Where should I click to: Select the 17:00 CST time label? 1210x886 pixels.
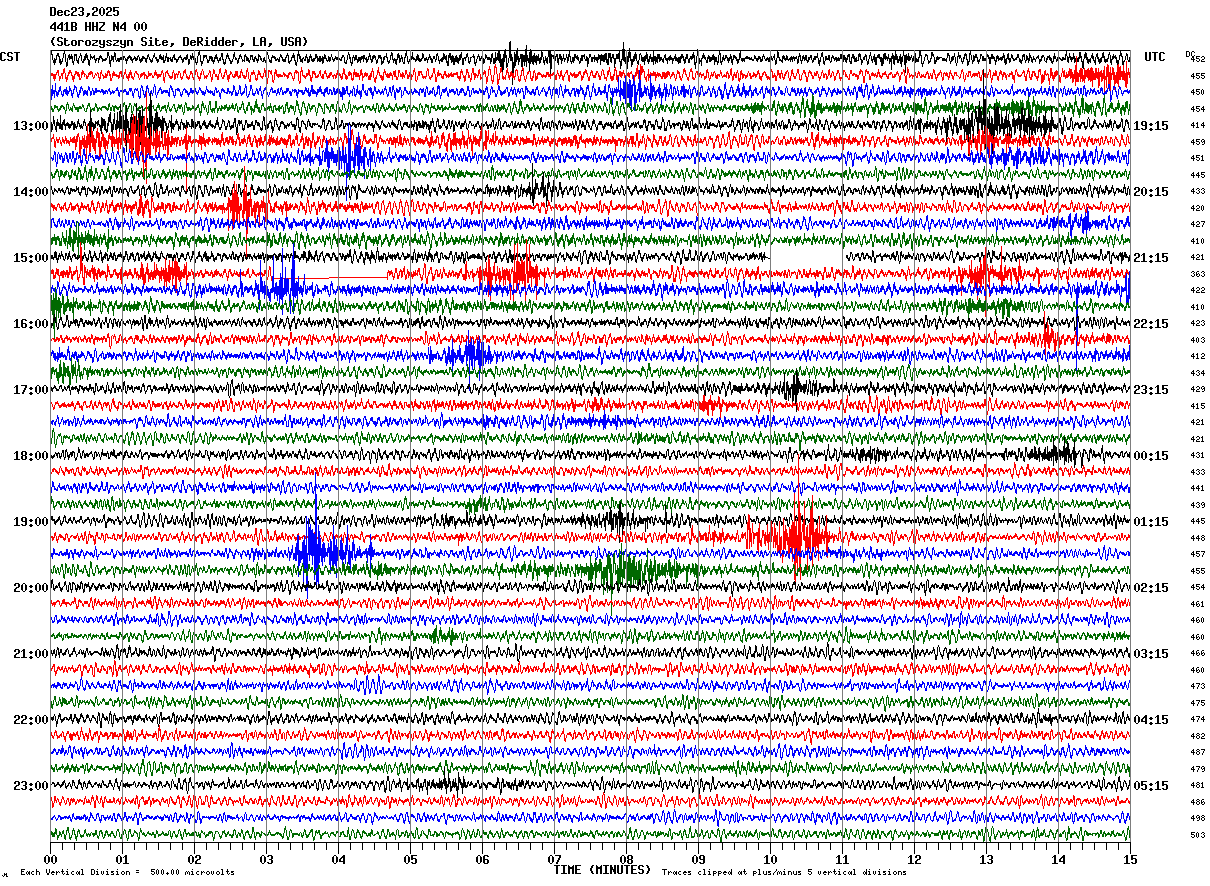coord(31,390)
